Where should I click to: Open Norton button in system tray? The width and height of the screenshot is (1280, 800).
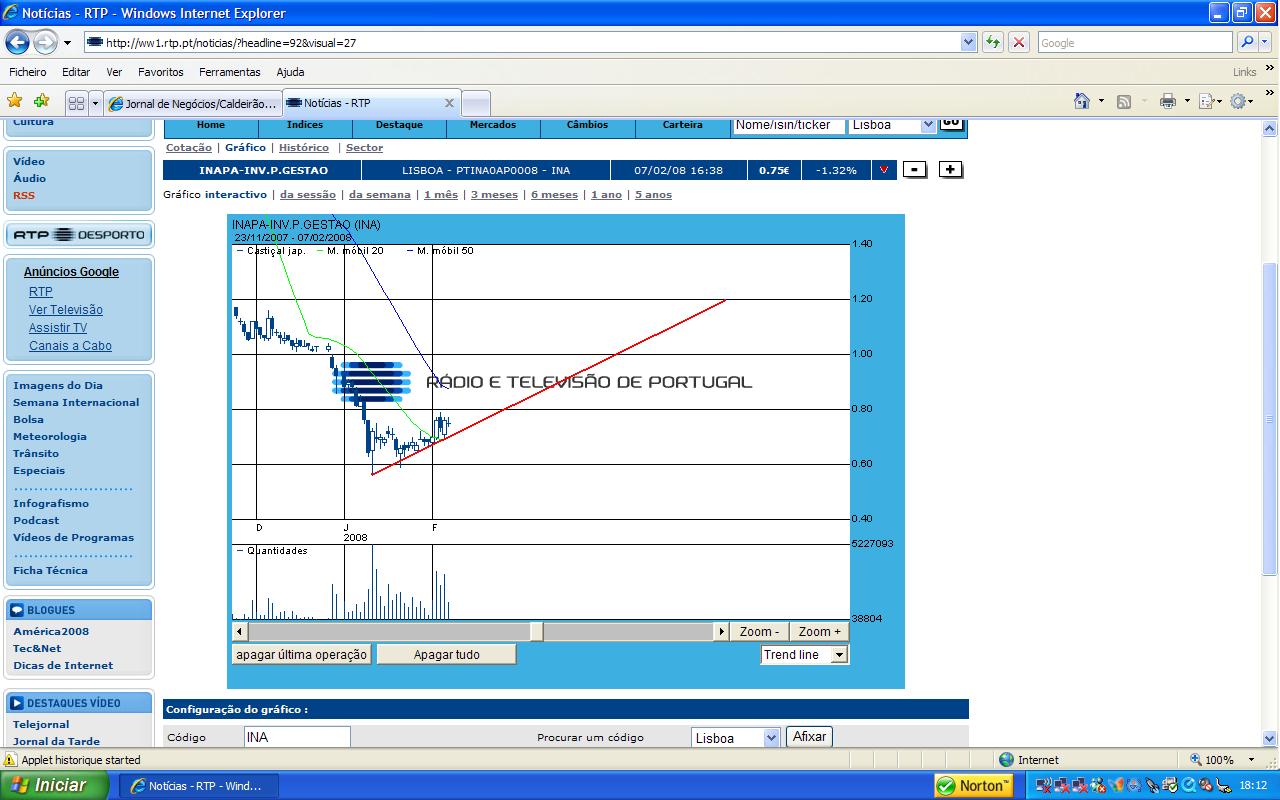[x=973, y=786]
